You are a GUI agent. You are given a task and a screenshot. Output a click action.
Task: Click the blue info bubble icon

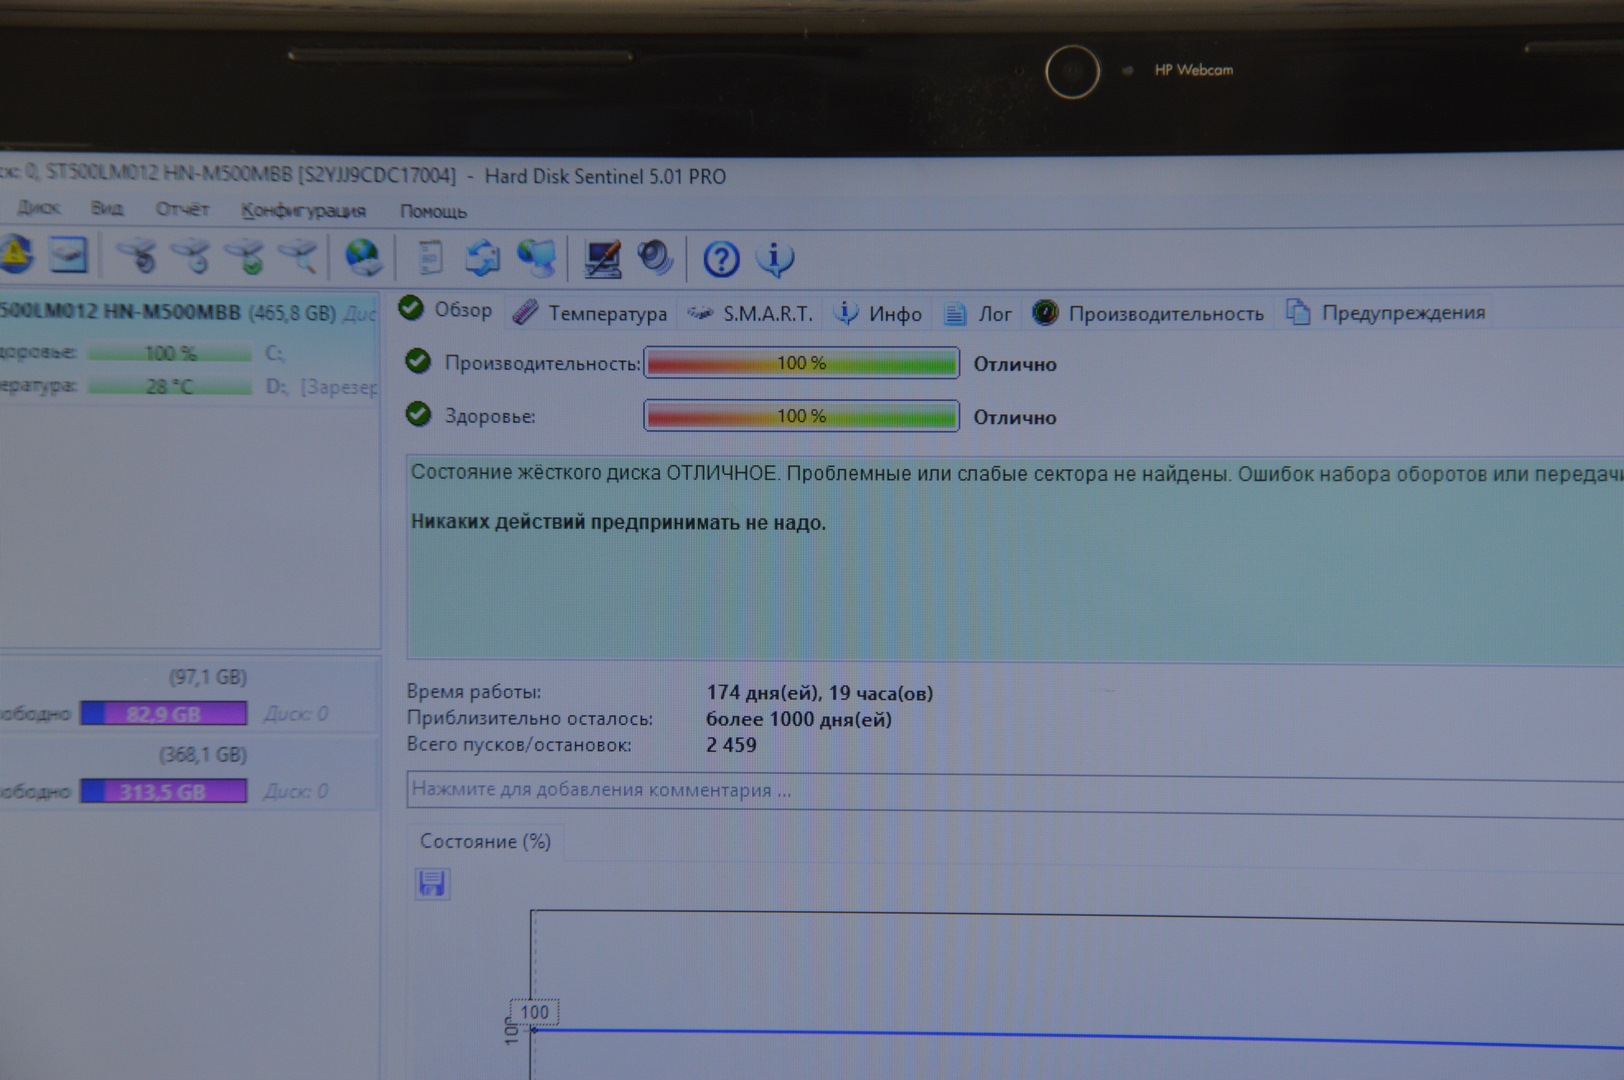[775, 259]
